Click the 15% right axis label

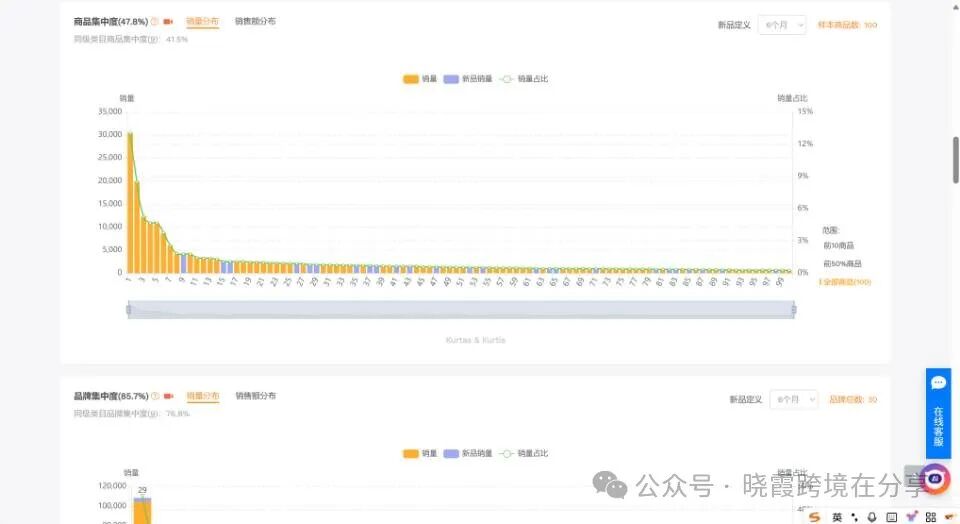click(805, 111)
